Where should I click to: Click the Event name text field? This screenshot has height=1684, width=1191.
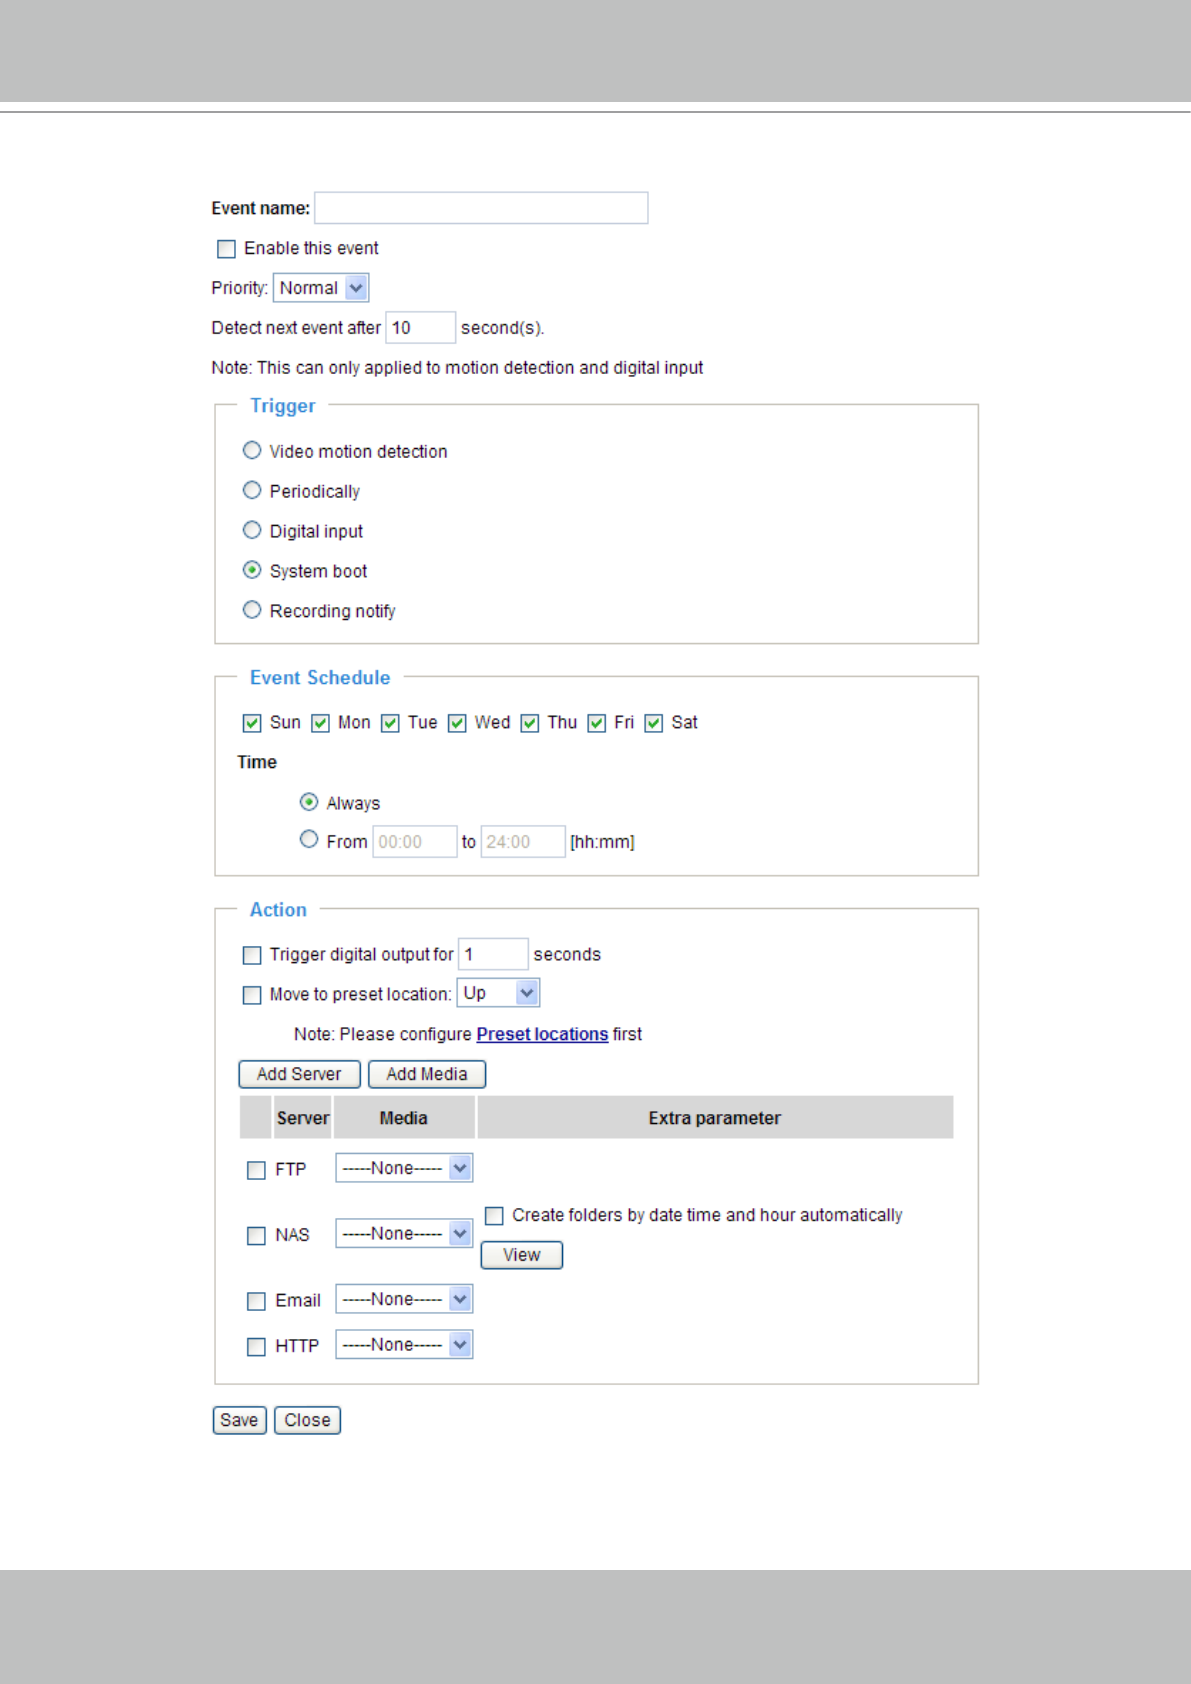point(481,208)
